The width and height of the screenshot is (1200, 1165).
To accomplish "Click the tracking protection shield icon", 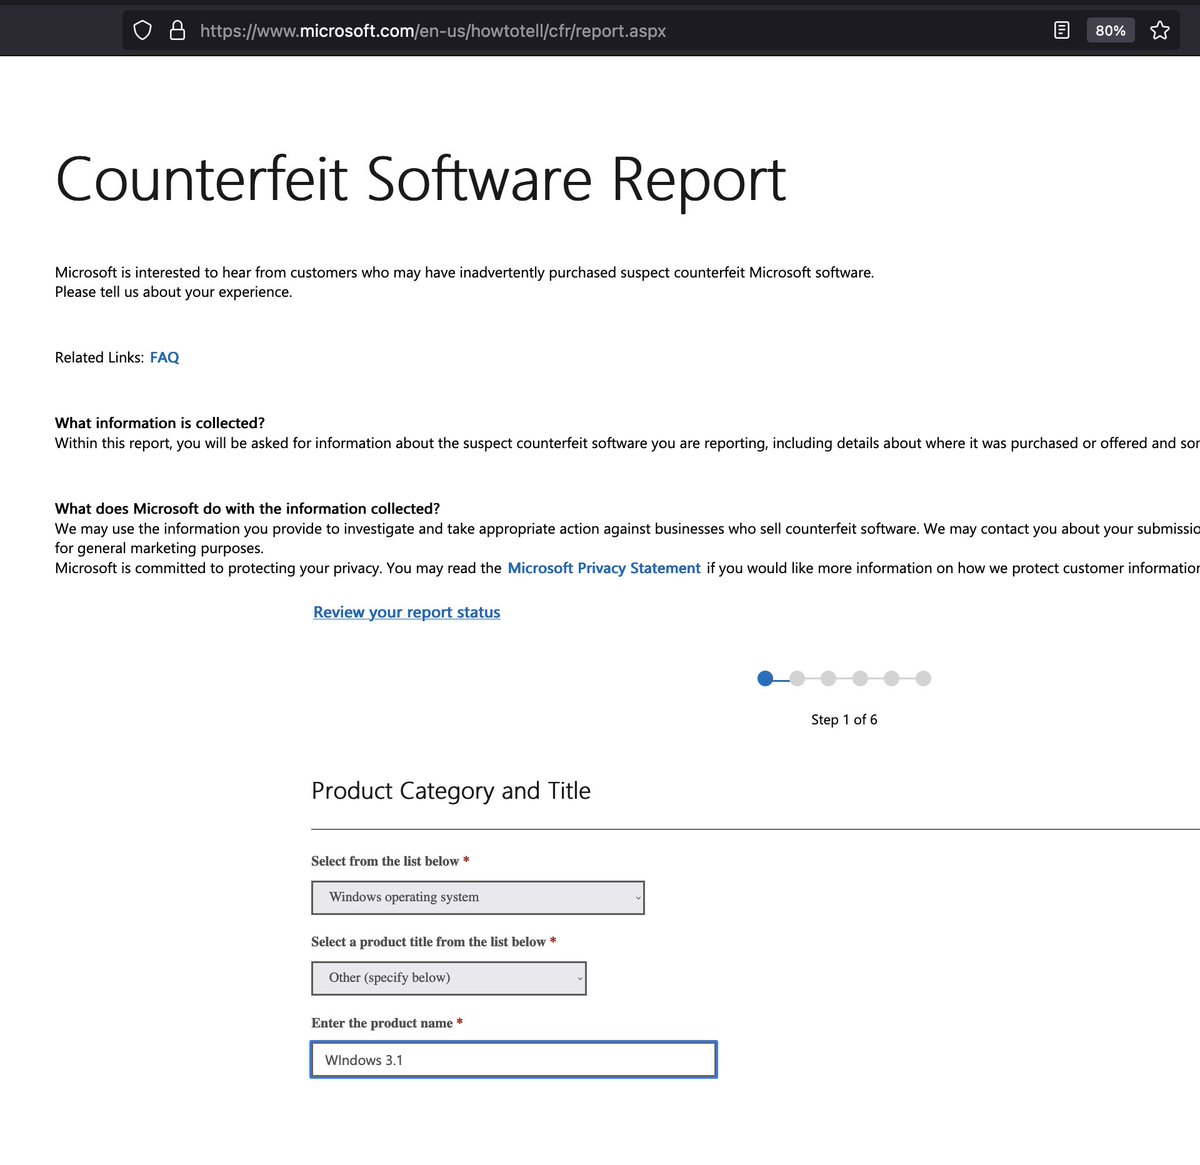I will click(x=143, y=30).
